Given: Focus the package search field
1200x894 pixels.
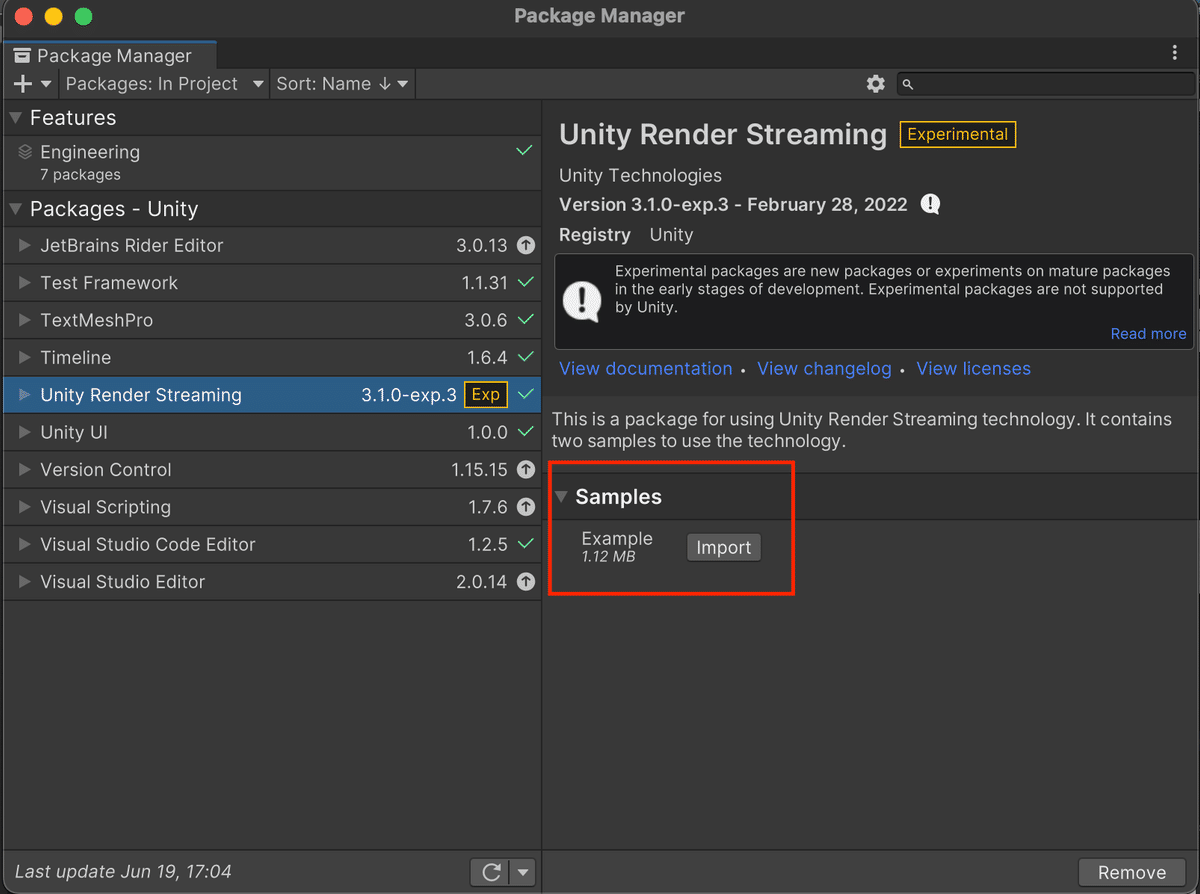Looking at the screenshot, I should pyautogui.click(x=1045, y=84).
